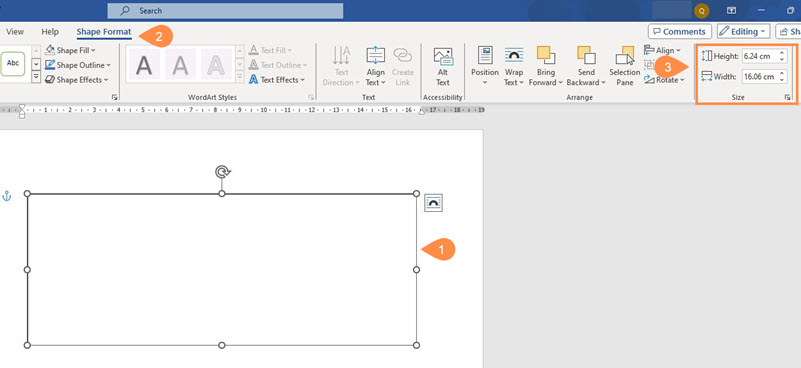
Task: Open Format Shape dialog launcher in Shape Styles
Action: click(114, 97)
